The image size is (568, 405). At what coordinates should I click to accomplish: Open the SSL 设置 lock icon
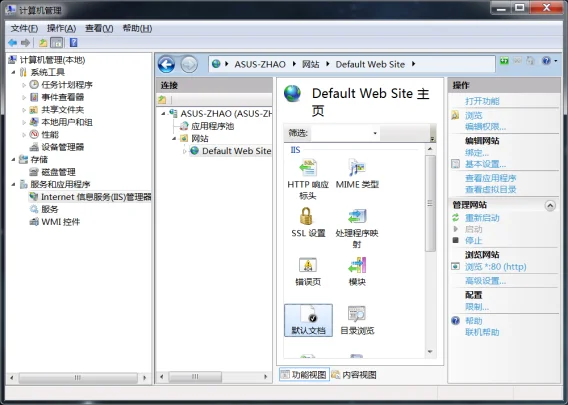[308, 222]
